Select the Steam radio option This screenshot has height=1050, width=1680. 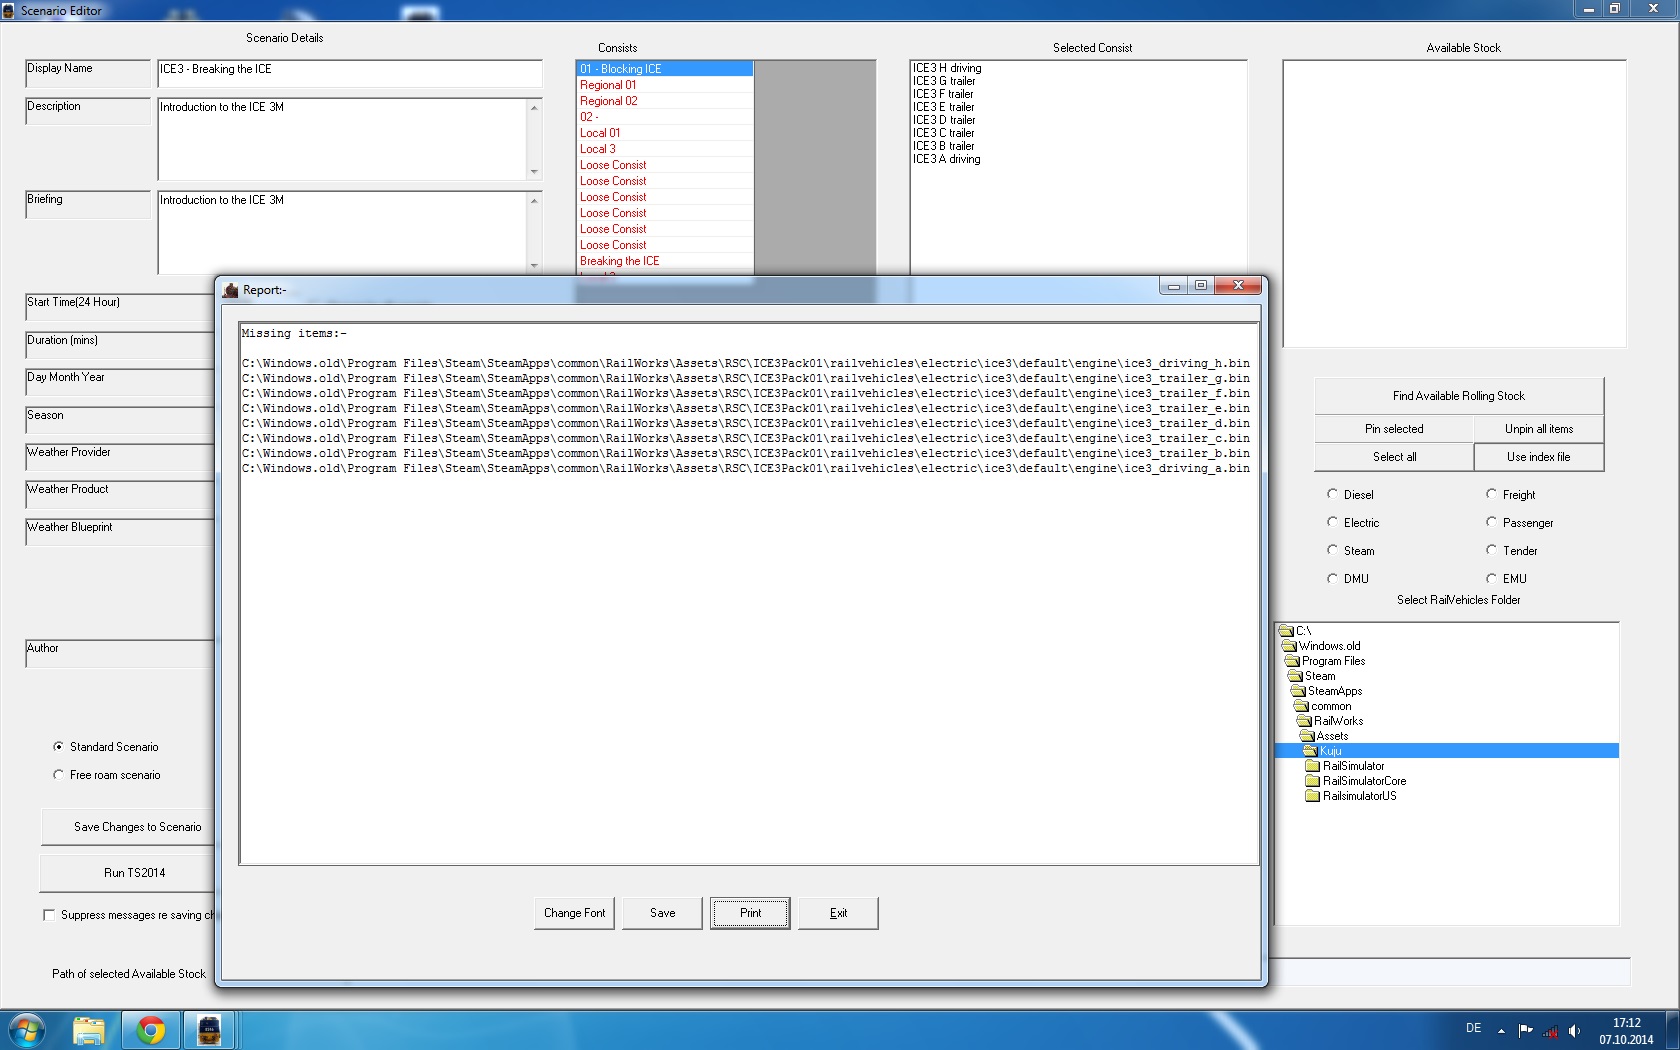(x=1332, y=550)
